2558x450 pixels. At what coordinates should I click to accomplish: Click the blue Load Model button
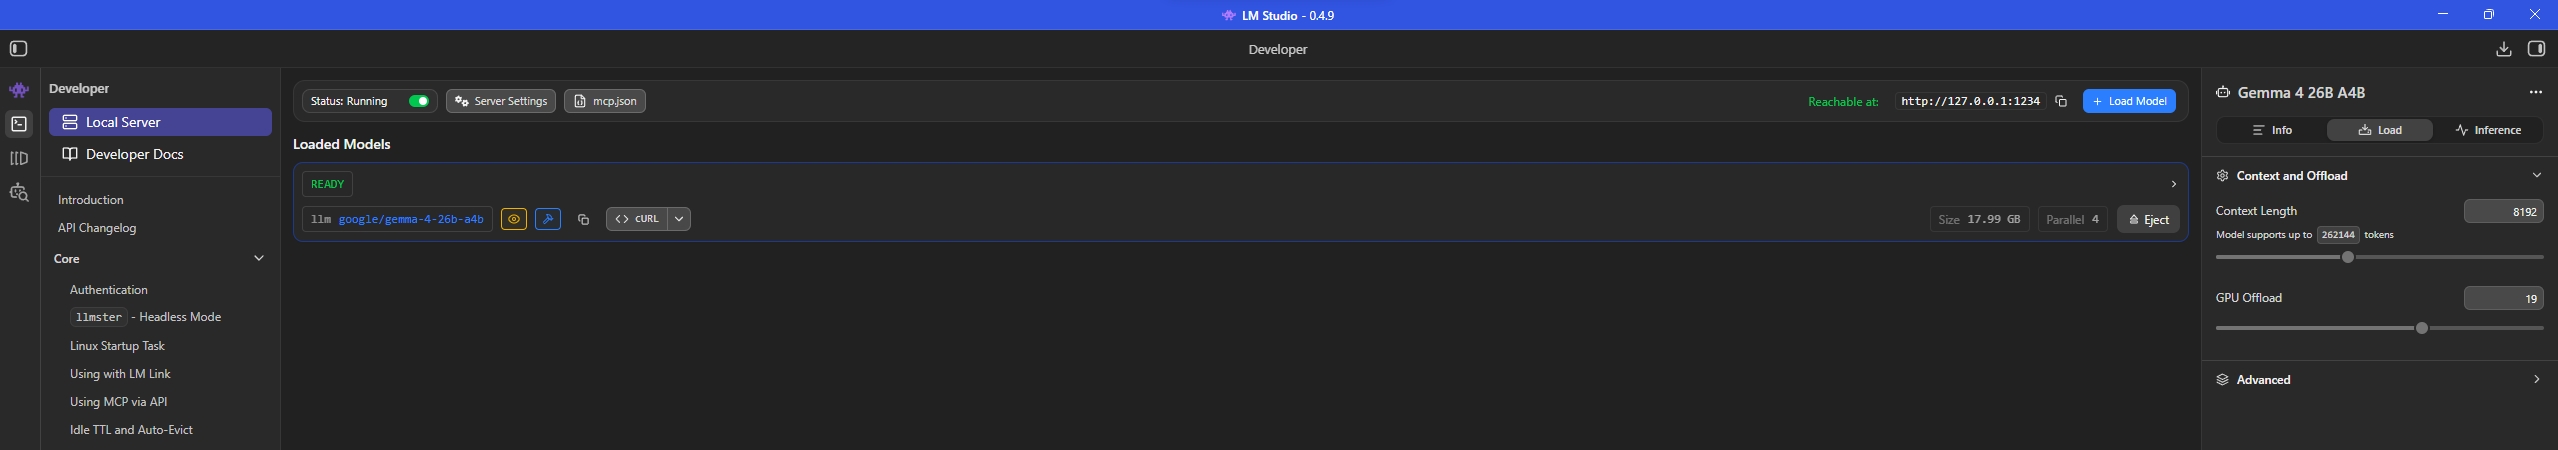click(x=2129, y=101)
